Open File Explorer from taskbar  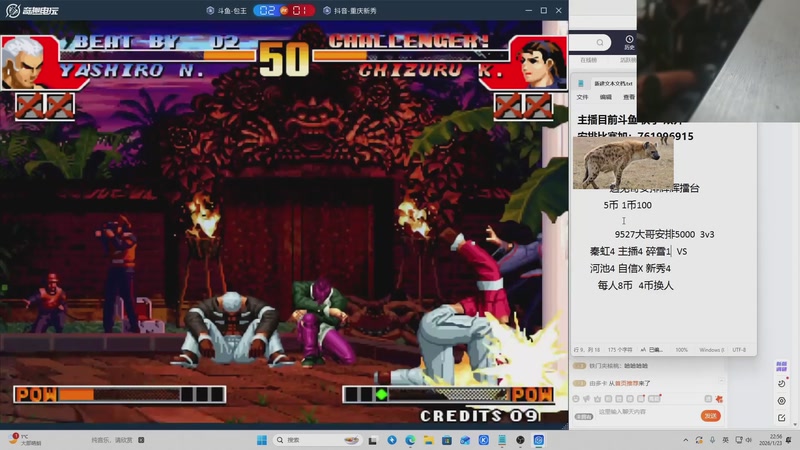point(429,440)
